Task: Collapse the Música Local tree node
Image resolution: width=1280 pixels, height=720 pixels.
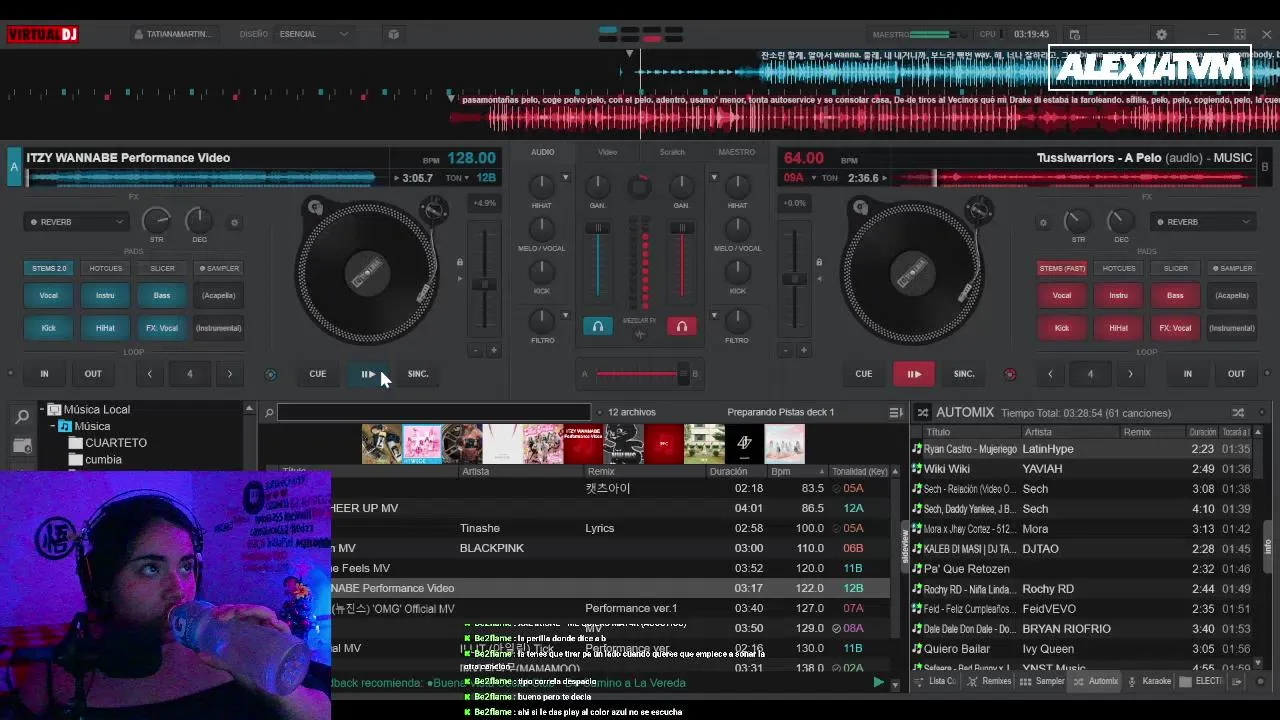Action: (42, 409)
